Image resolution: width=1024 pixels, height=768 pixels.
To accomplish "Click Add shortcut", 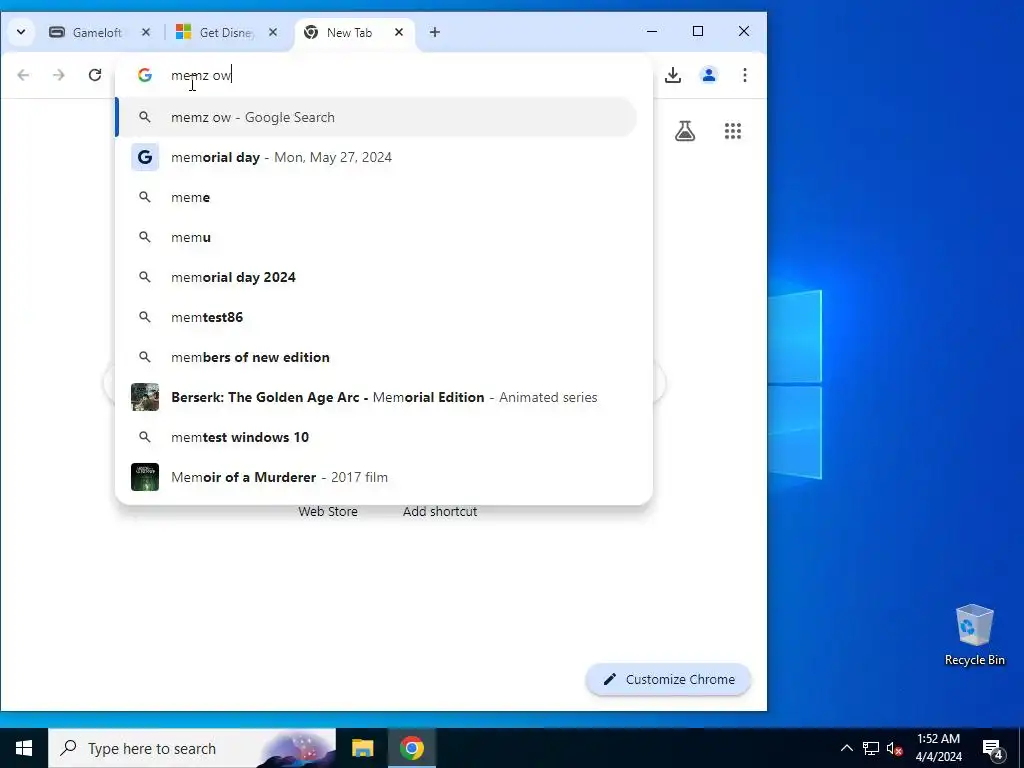I will [x=440, y=511].
